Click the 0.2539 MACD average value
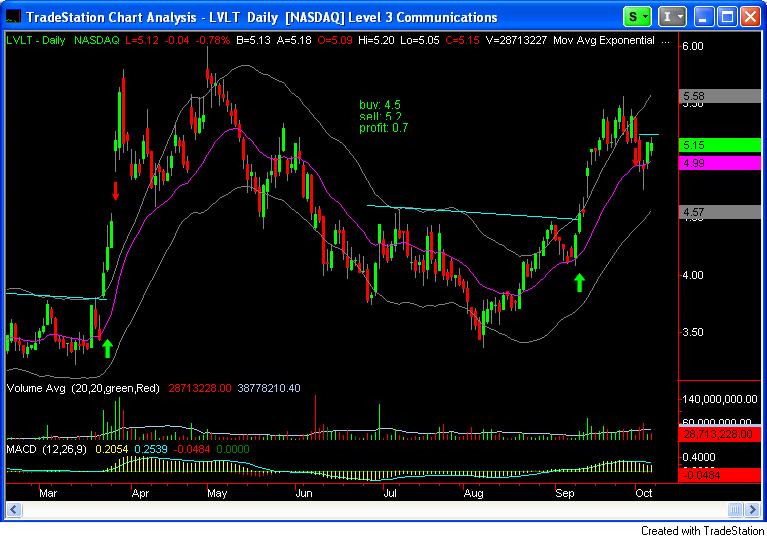 point(151,449)
